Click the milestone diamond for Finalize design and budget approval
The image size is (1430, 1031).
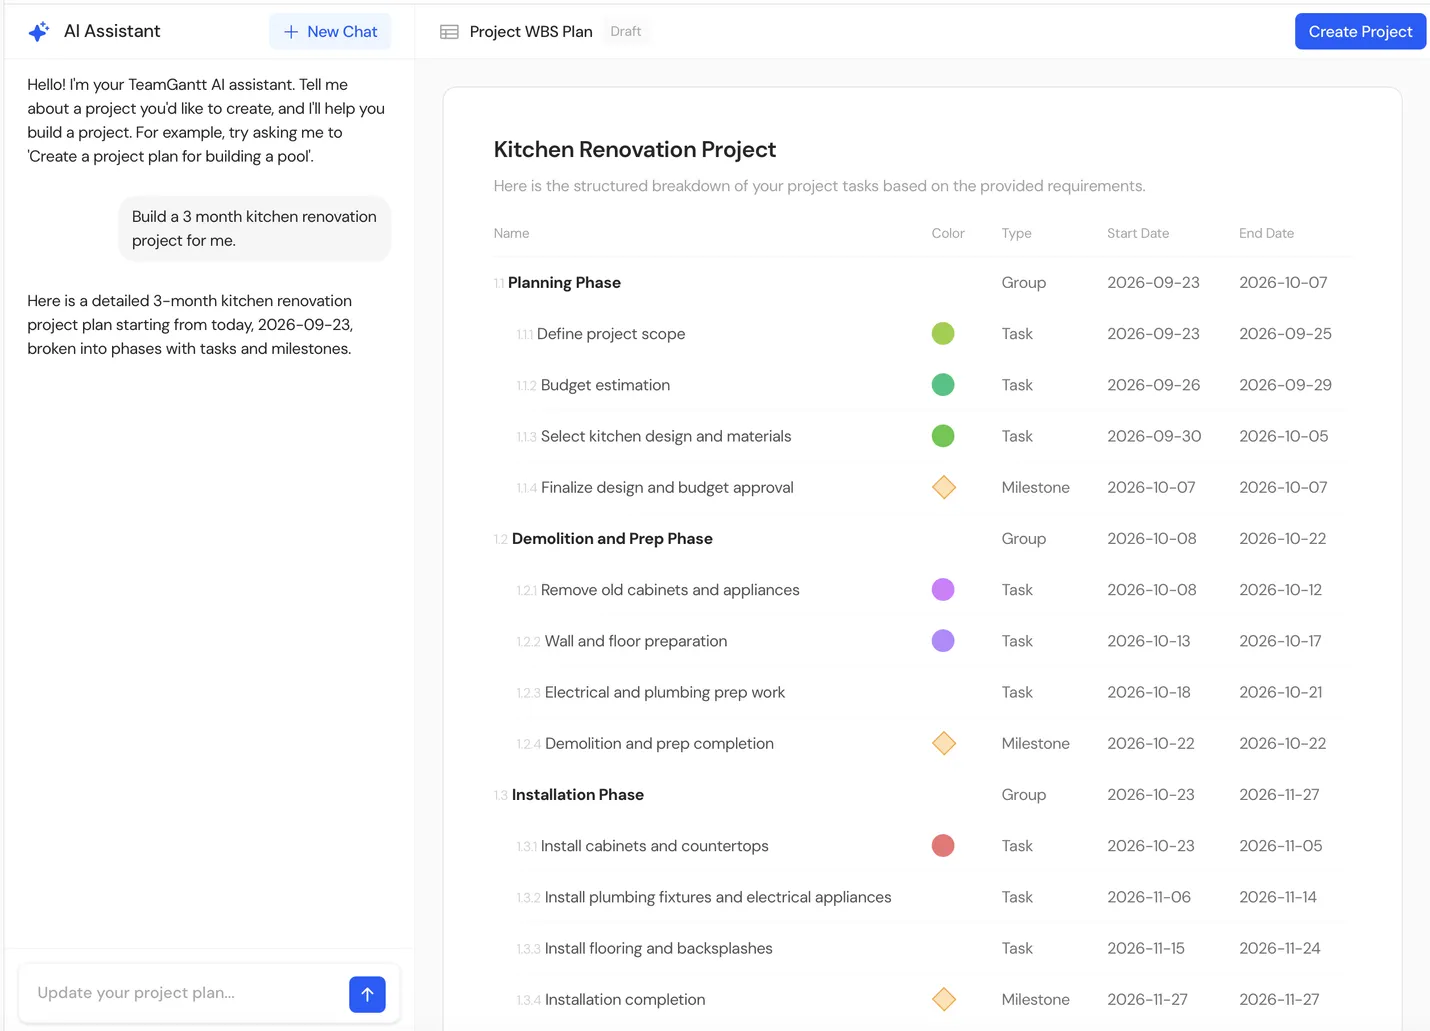coord(944,487)
